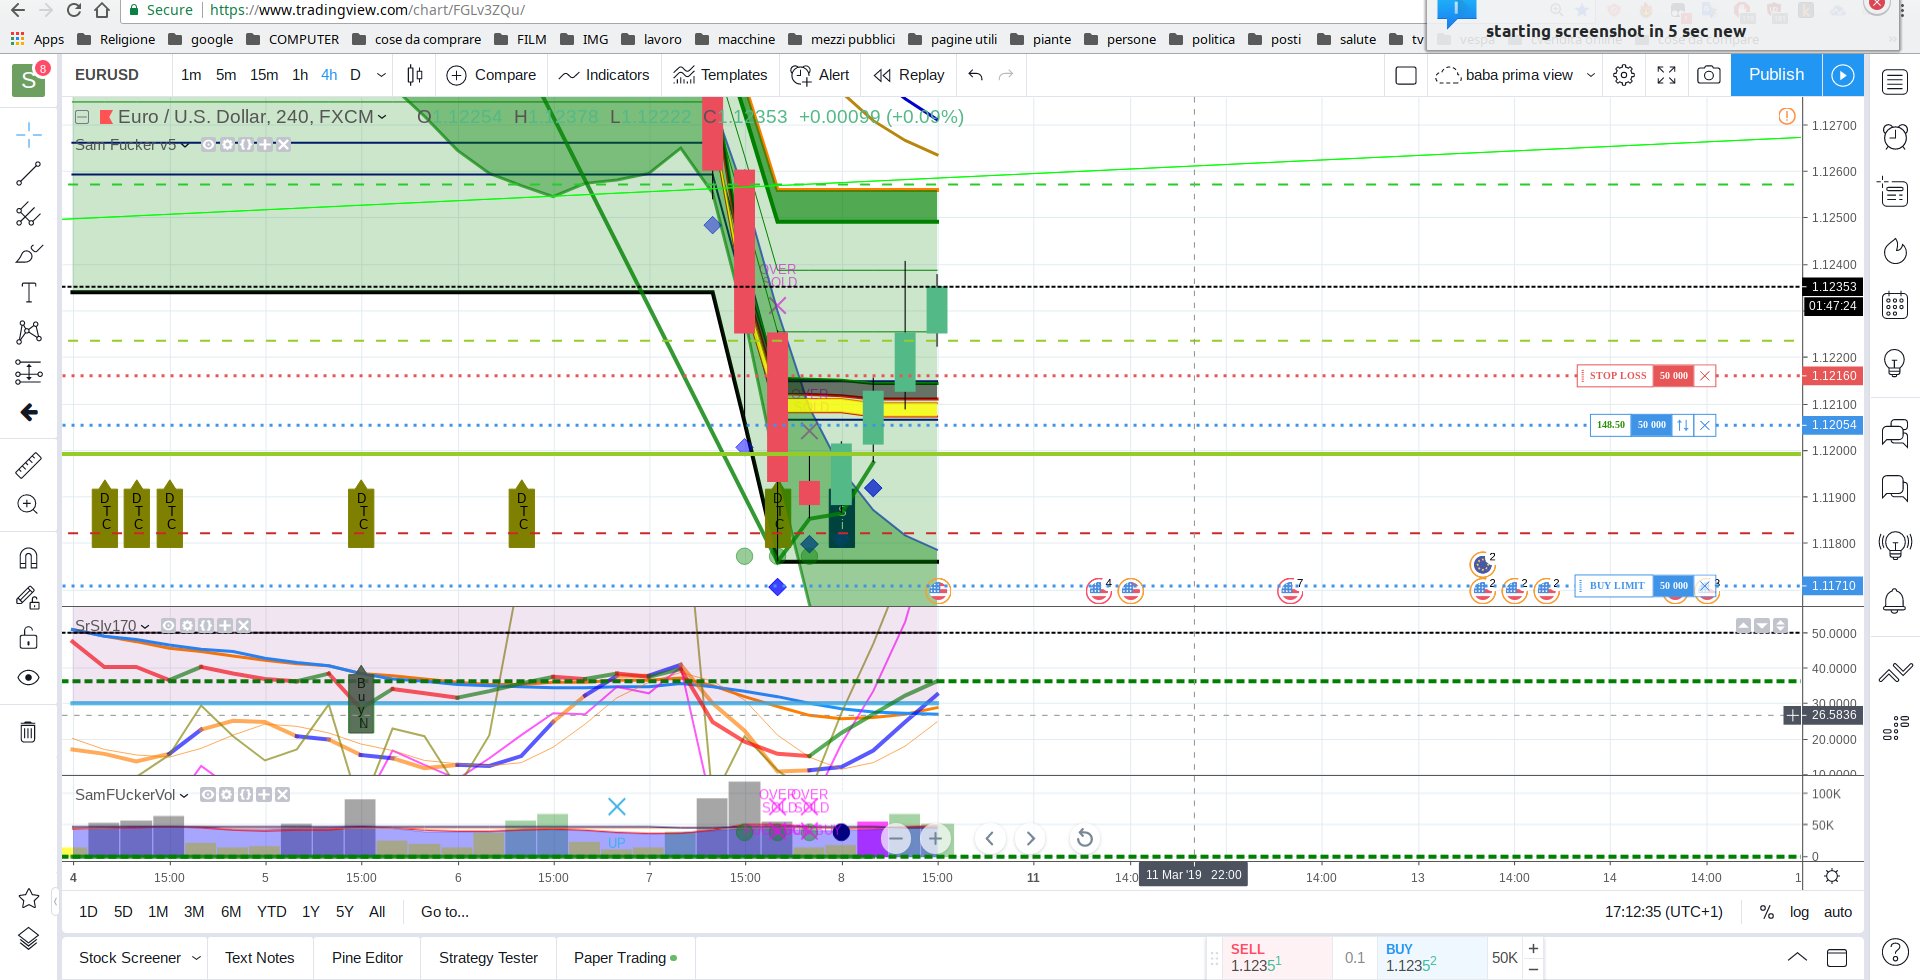
Task: Activate the Zoom In tool
Action: [x=29, y=505]
